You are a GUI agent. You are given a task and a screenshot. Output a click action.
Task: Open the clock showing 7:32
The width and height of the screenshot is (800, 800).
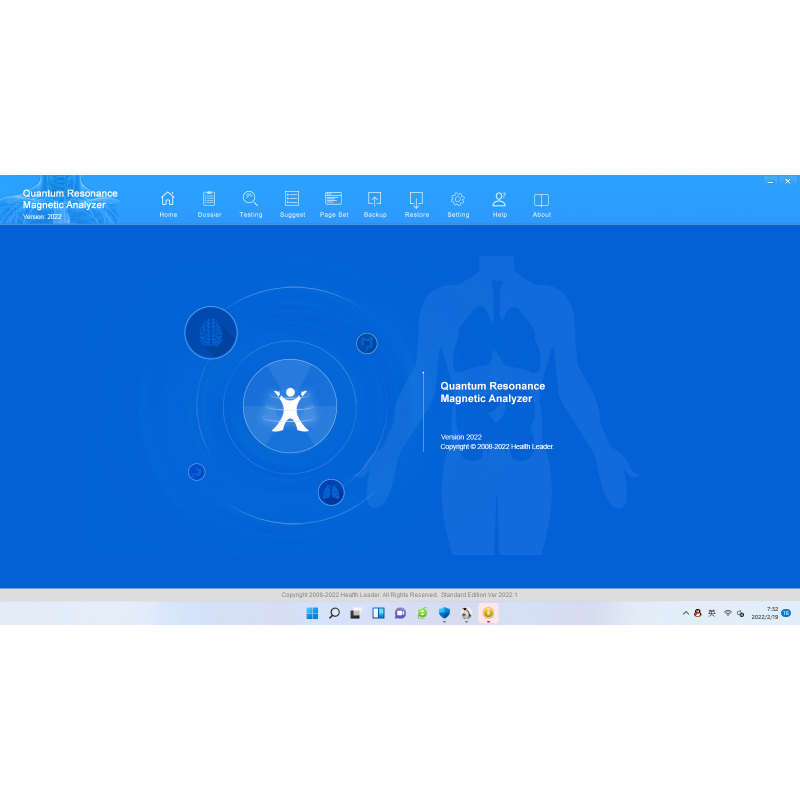[x=764, y=613]
